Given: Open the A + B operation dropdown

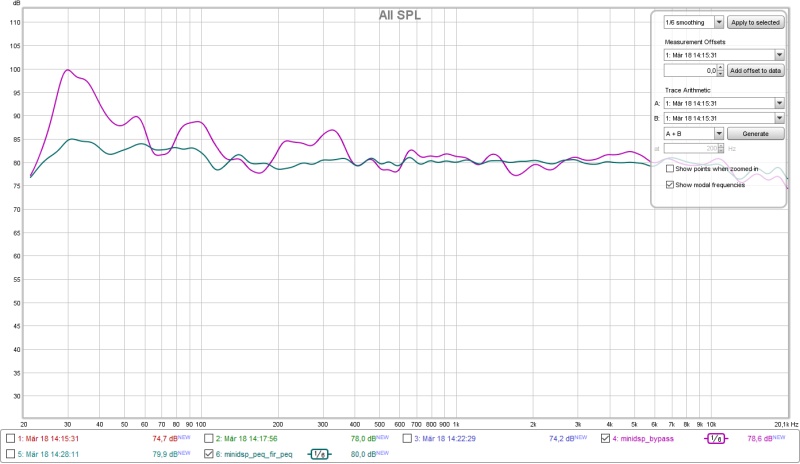Looking at the screenshot, I should point(718,133).
